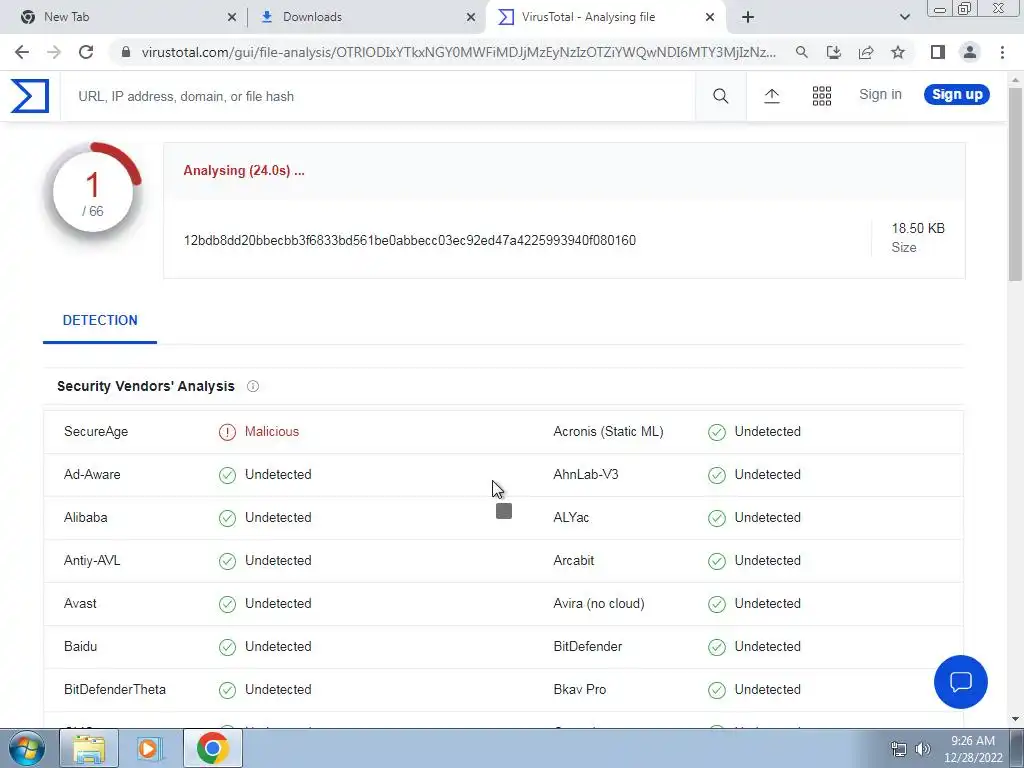Open the media player taskbar icon
This screenshot has height=768, width=1024.
(x=148, y=748)
